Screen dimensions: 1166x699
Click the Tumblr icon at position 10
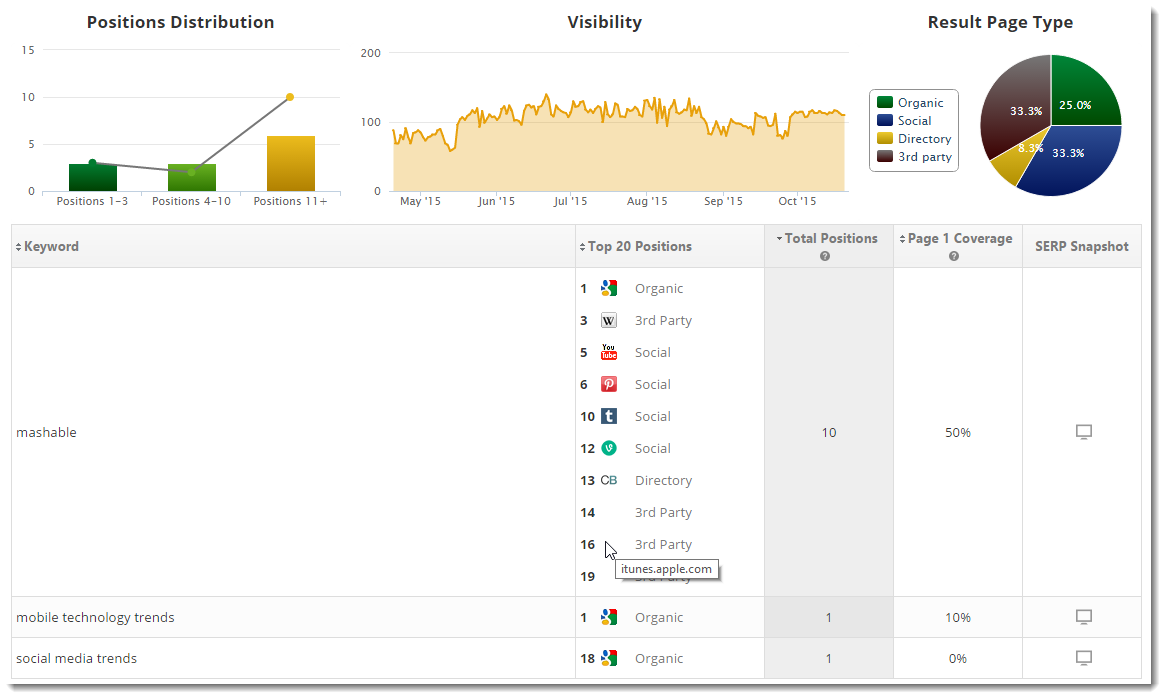[608, 416]
